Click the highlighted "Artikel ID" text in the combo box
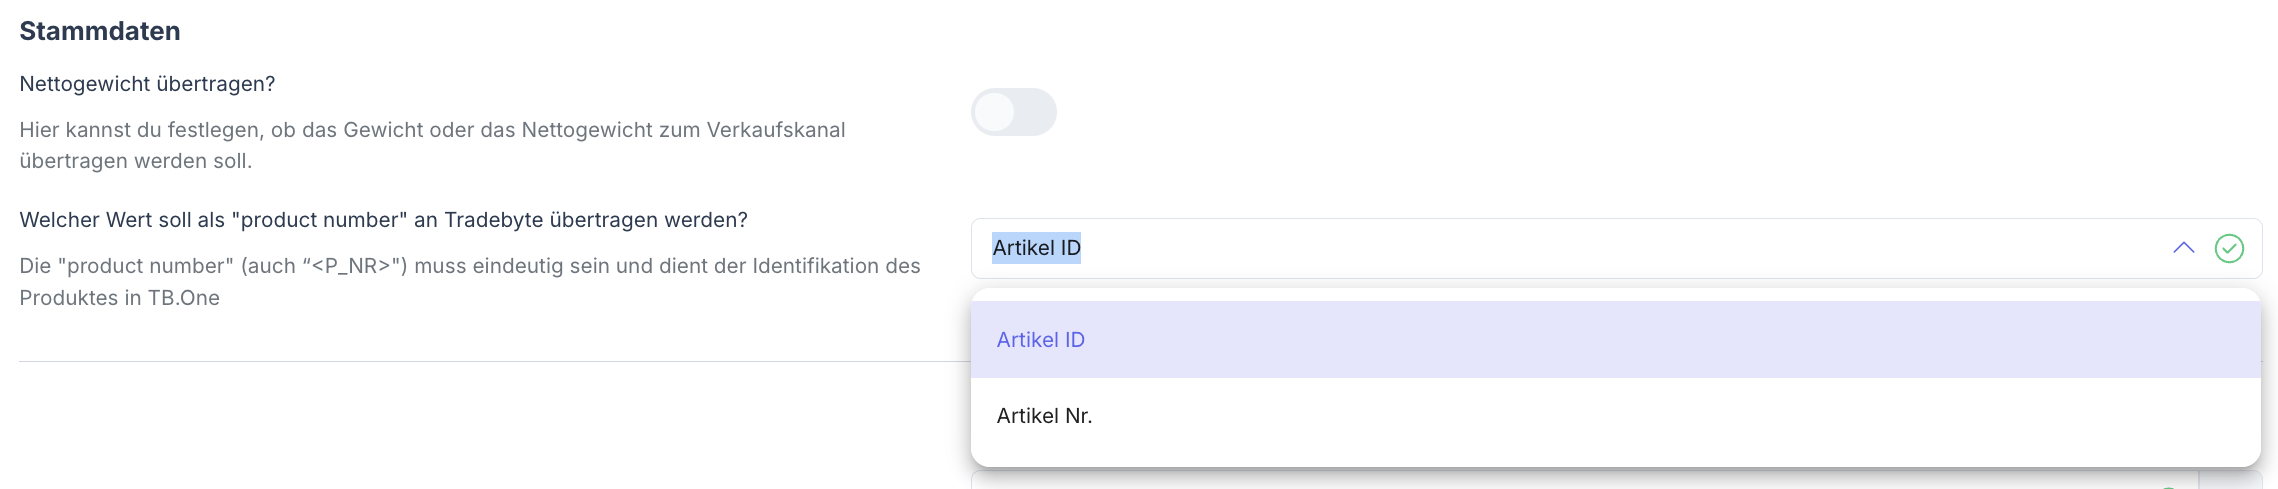 (1036, 248)
